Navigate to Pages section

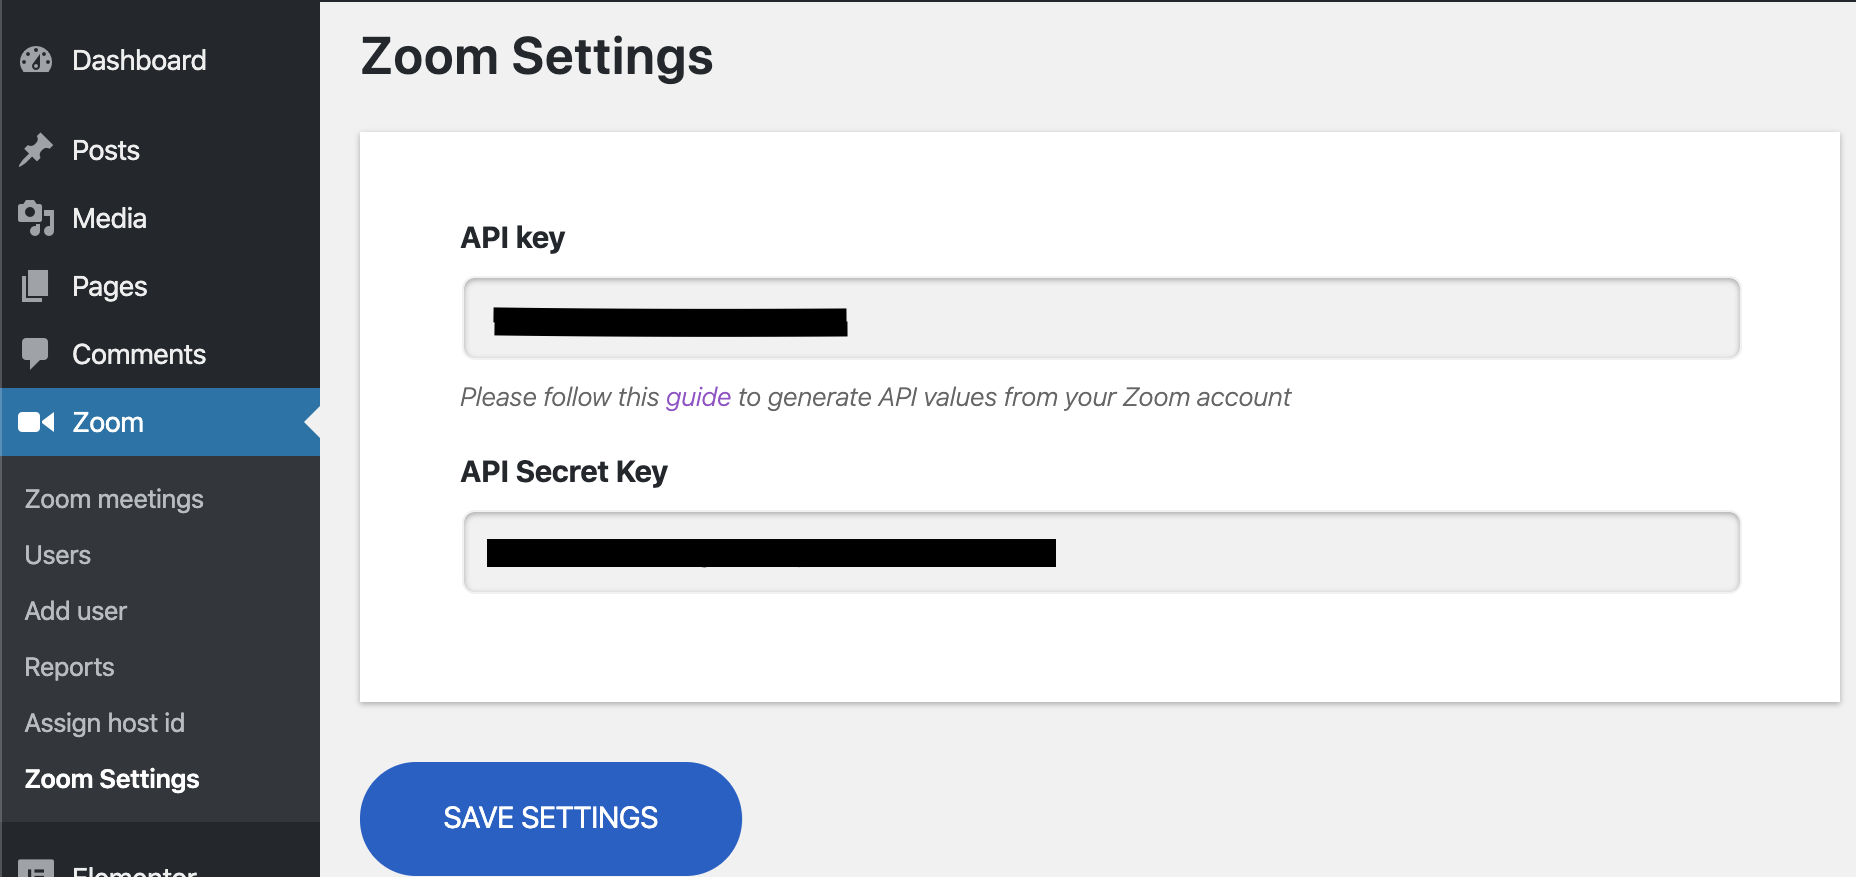[109, 286]
